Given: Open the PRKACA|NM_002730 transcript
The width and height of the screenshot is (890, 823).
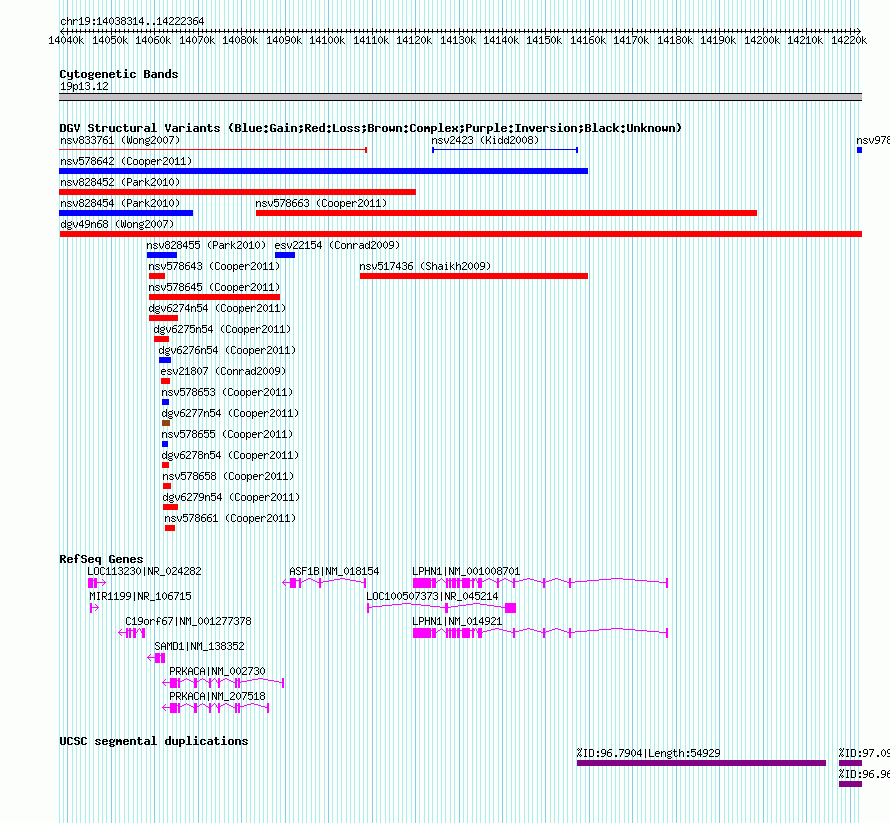Looking at the screenshot, I should click(223, 683).
